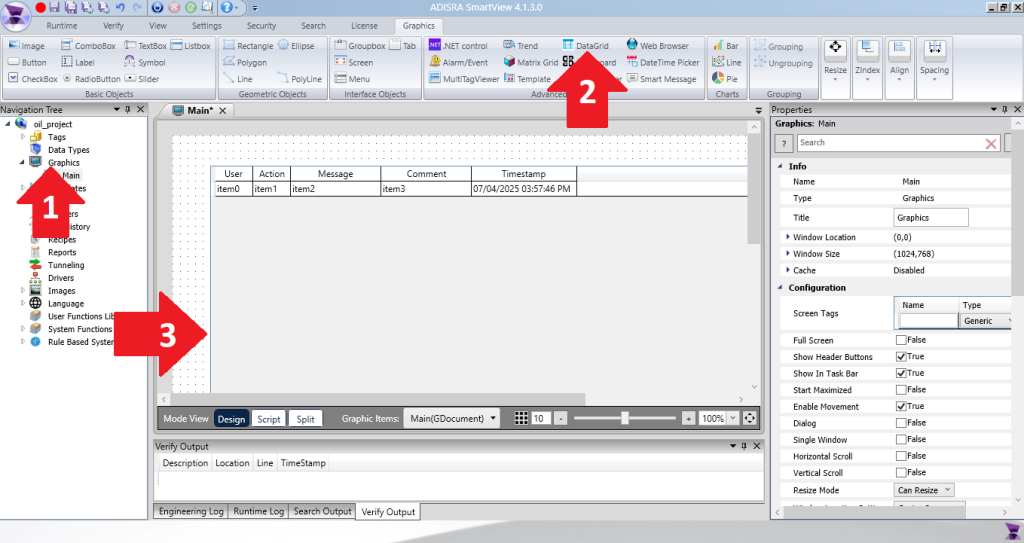Insert a MultiTagViewer object
1024x543 pixels.
click(x=464, y=78)
